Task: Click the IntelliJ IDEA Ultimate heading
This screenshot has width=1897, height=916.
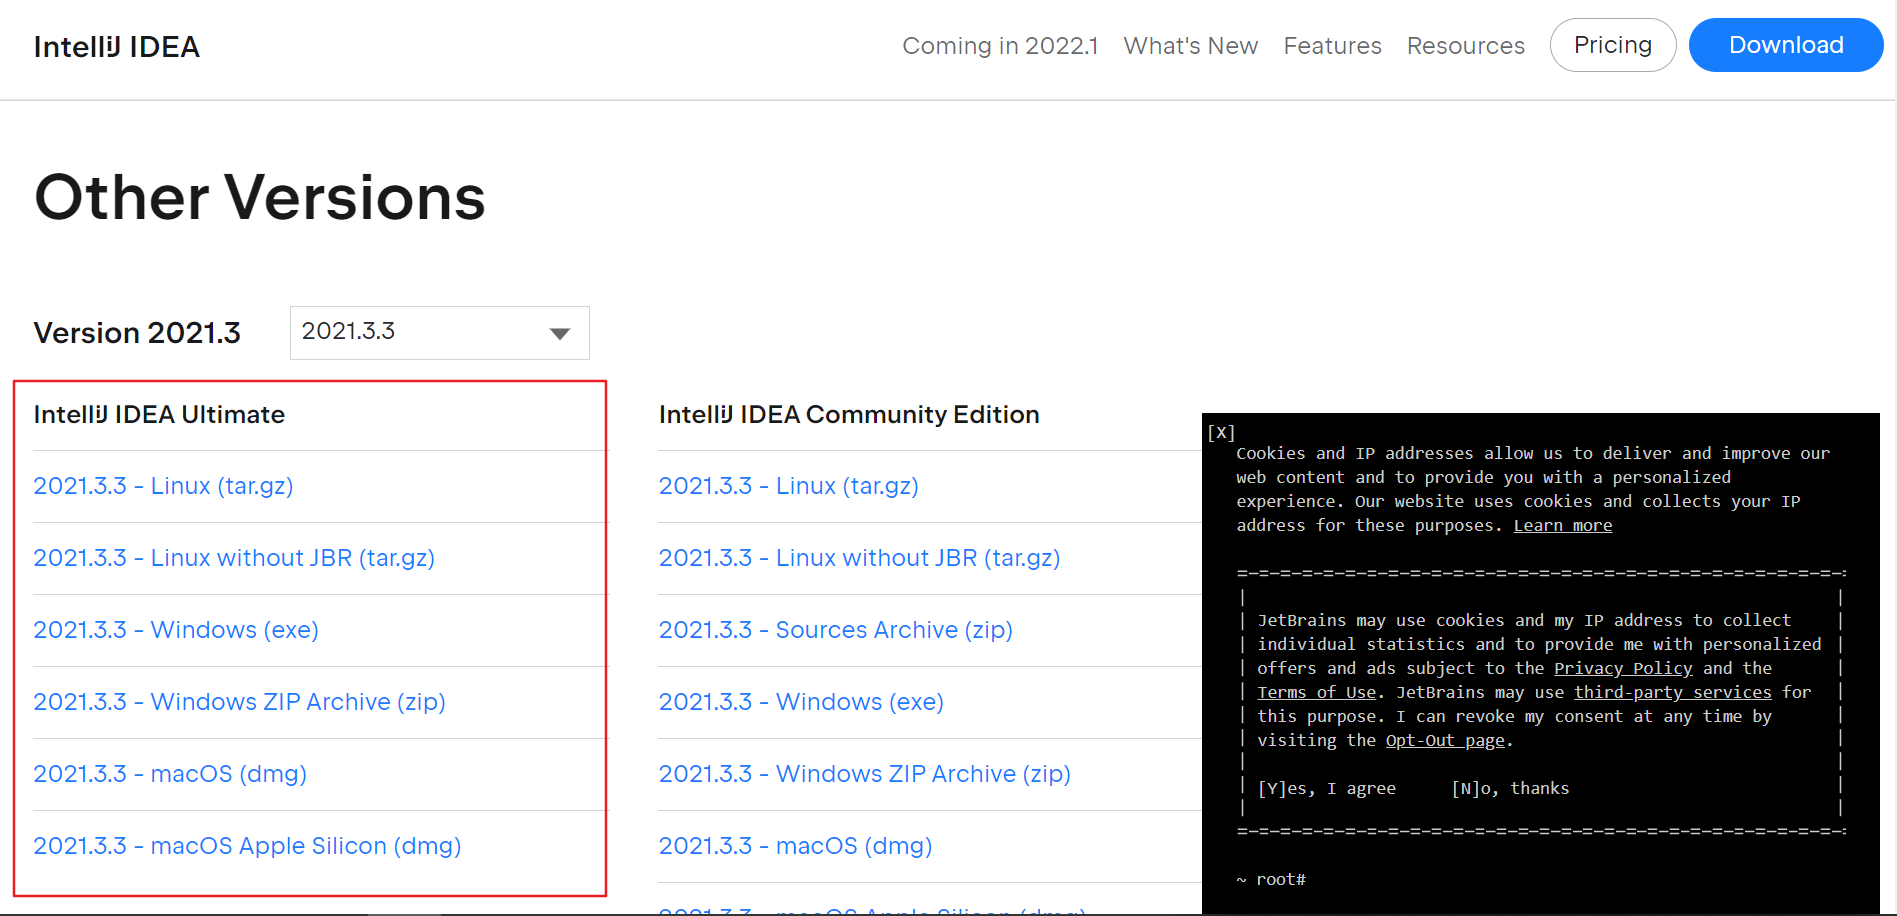Action: [x=159, y=414]
